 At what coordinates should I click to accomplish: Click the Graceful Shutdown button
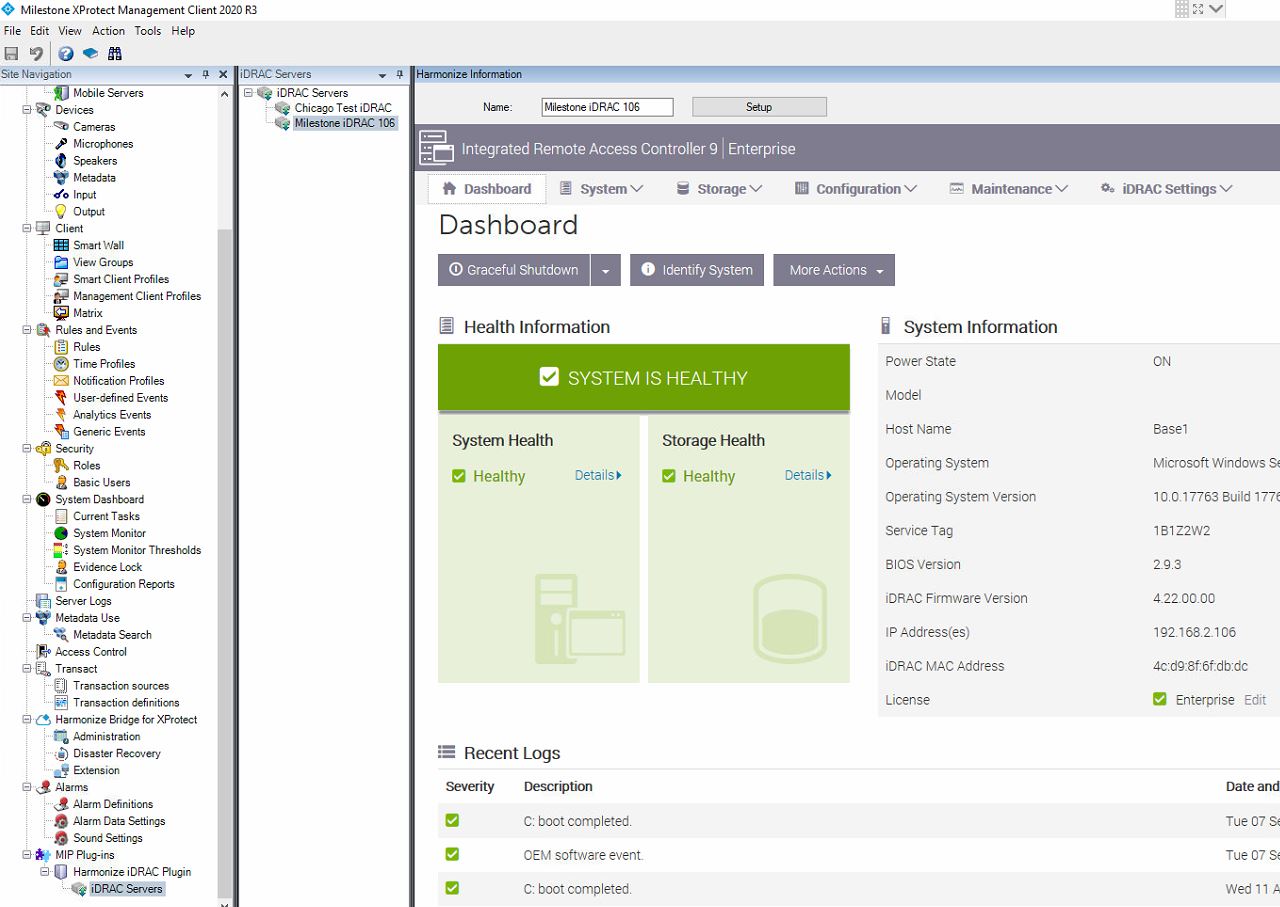pos(514,270)
